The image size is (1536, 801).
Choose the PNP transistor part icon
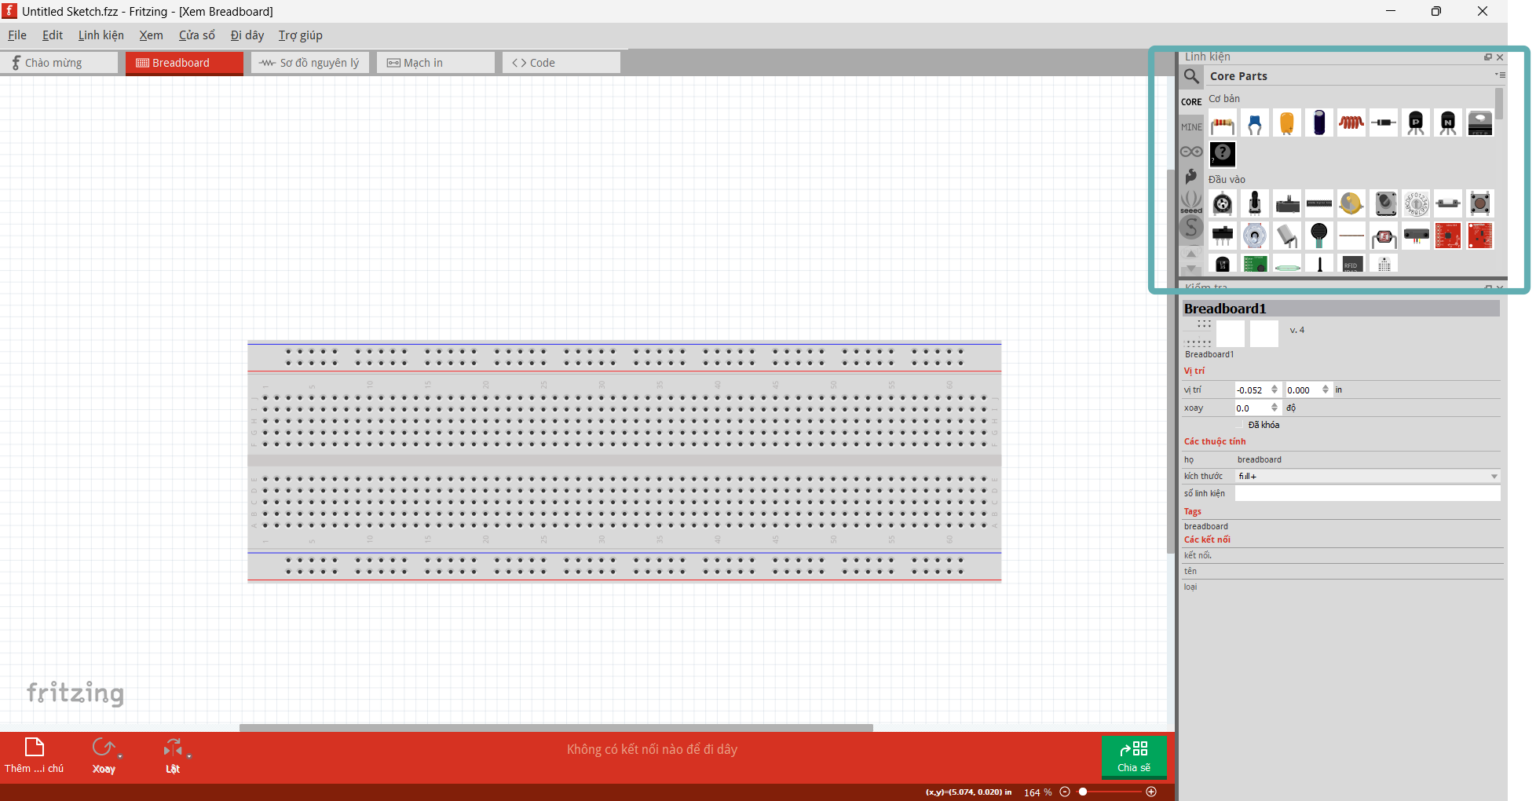coord(1415,124)
